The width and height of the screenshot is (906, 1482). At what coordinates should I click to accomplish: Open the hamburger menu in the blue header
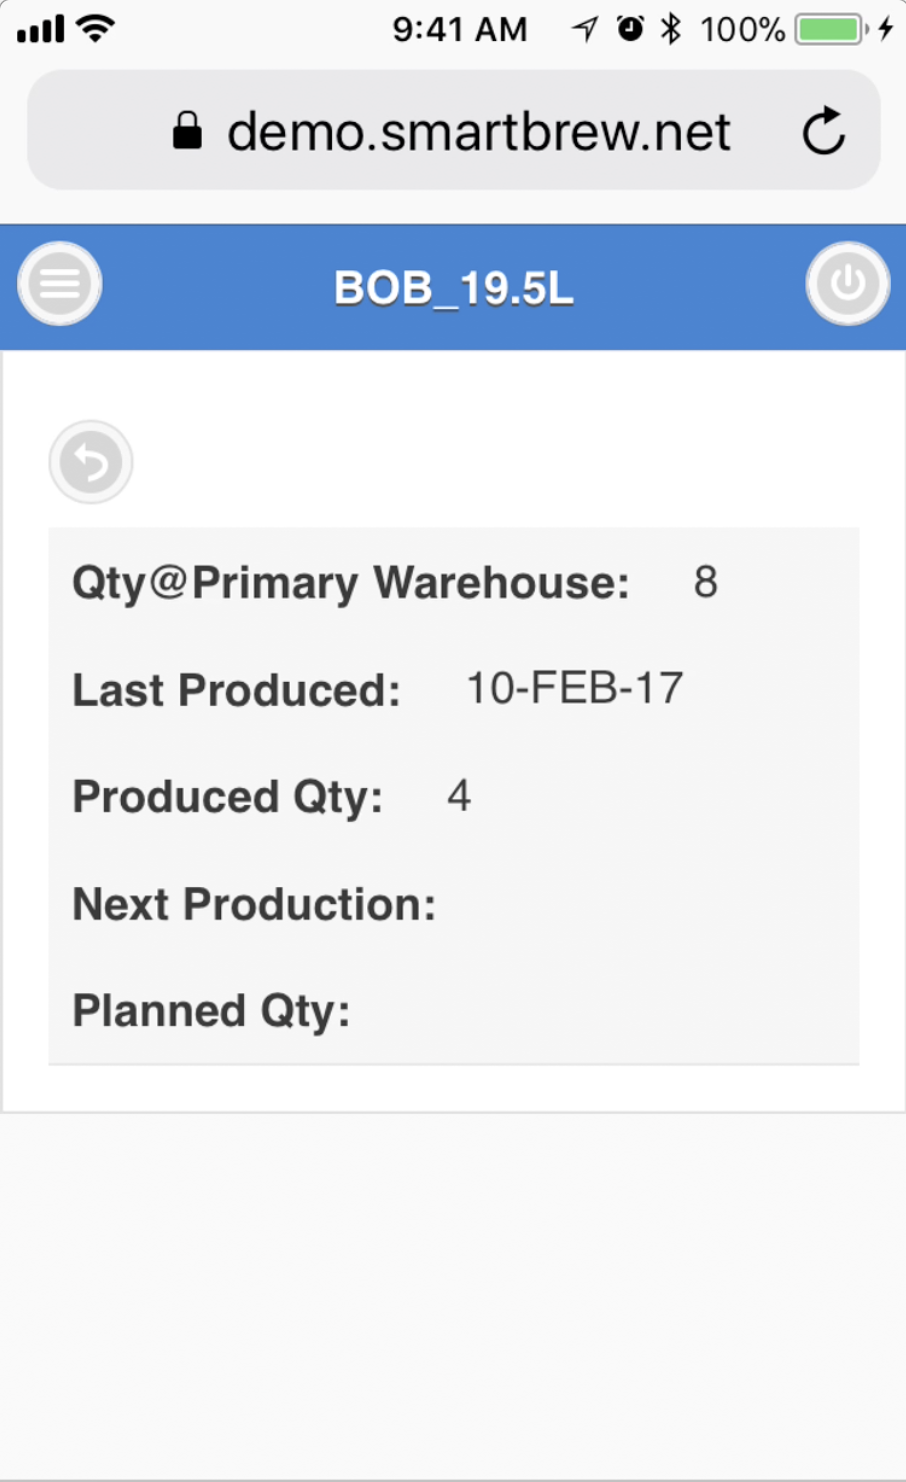[x=60, y=284]
